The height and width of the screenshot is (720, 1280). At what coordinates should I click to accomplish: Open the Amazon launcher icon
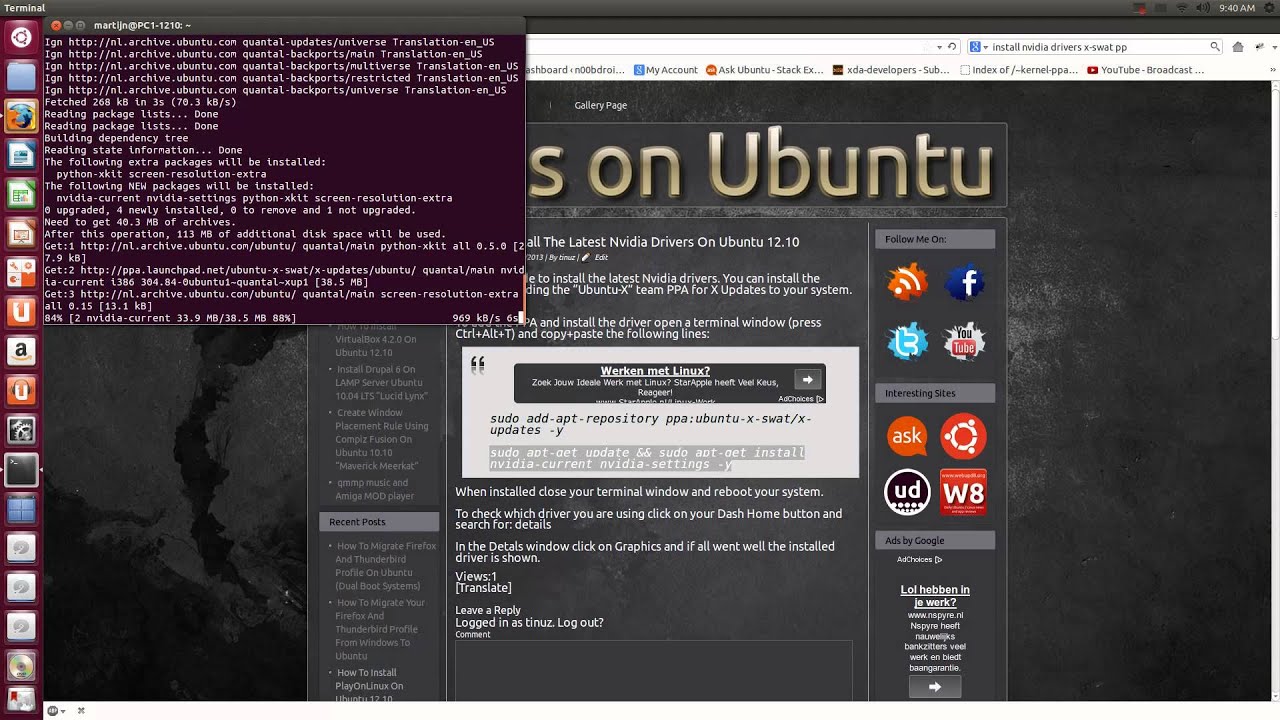click(x=21, y=351)
